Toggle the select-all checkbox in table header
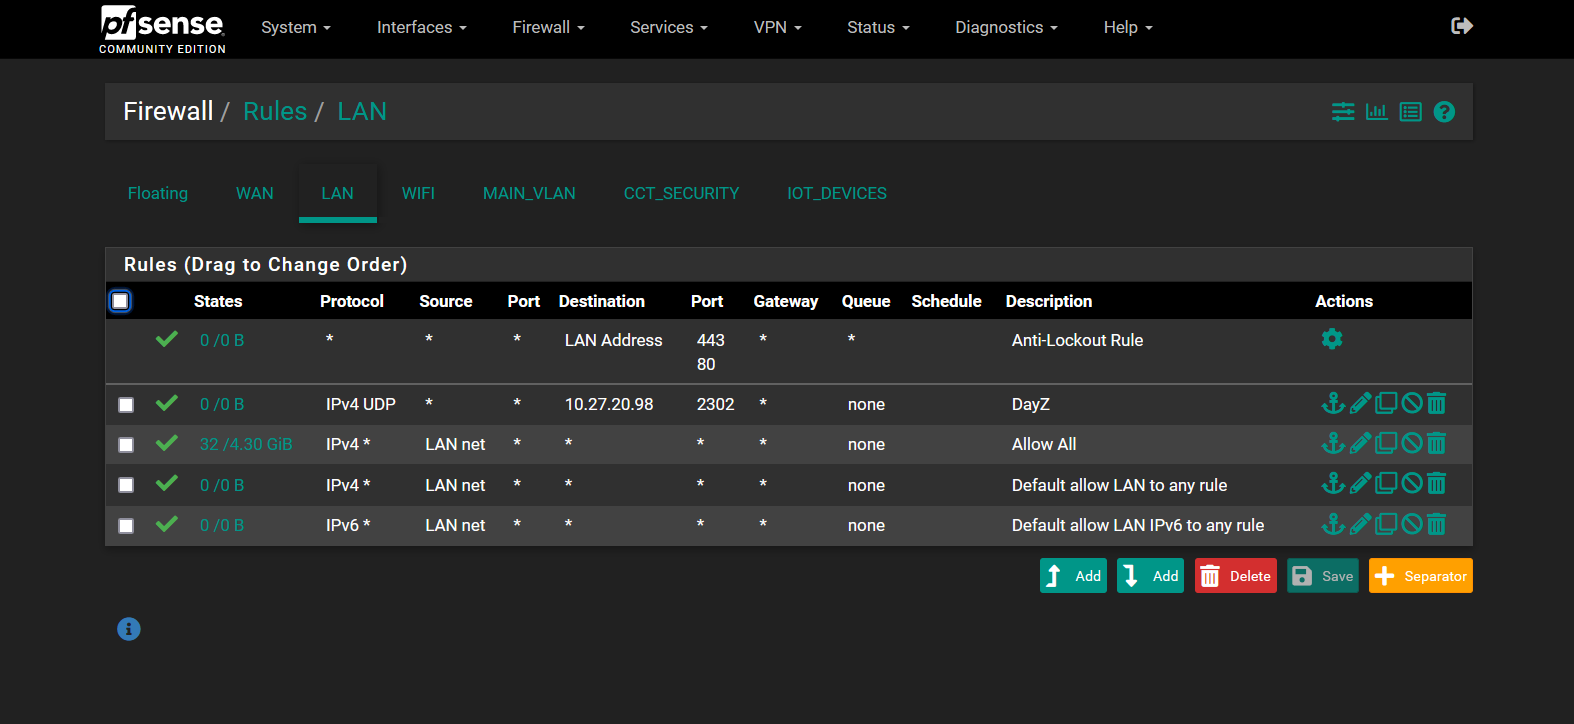The width and height of the screenshot is (1574, 724). point(120,301)
